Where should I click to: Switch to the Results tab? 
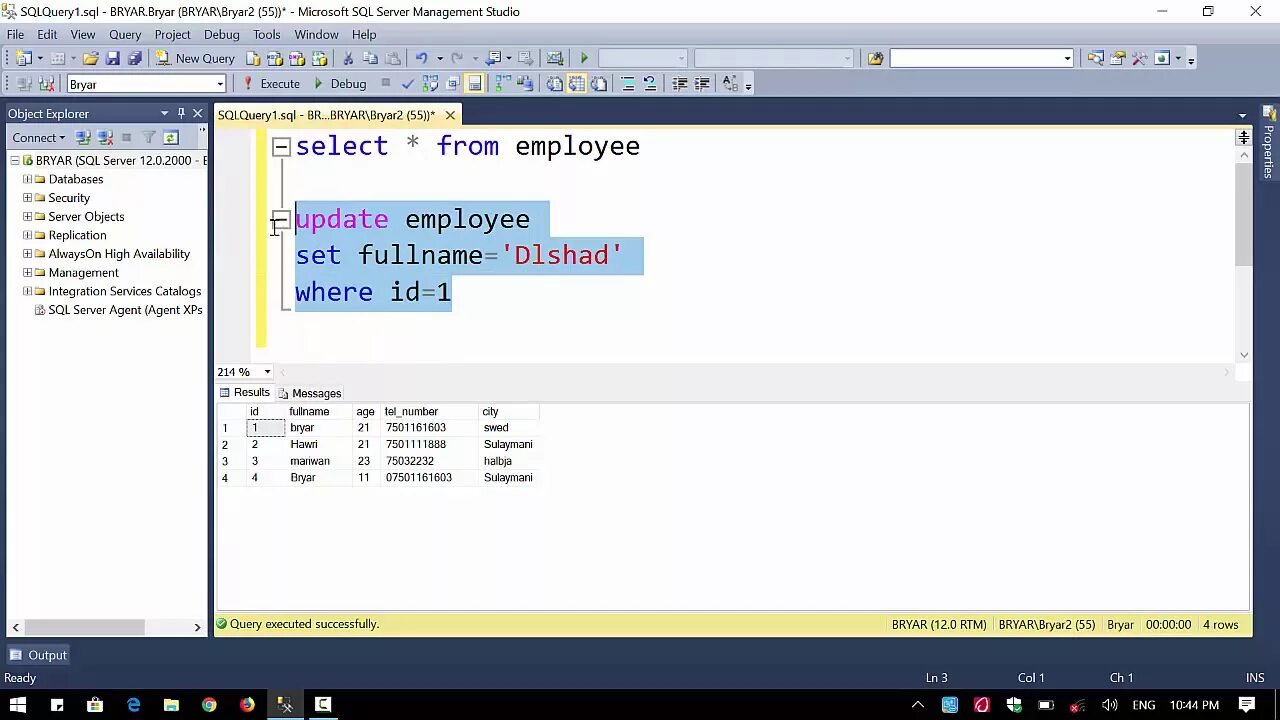(245, 393)
